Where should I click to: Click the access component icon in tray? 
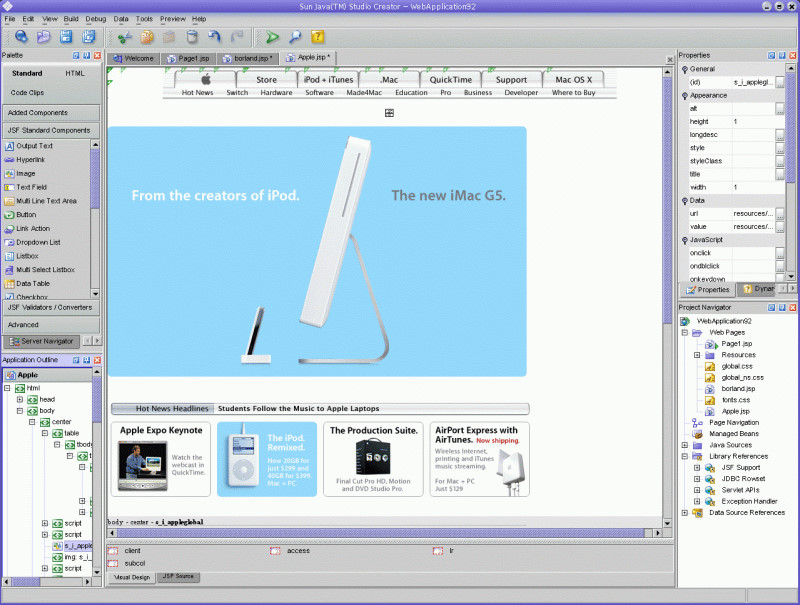pos(276,551)
